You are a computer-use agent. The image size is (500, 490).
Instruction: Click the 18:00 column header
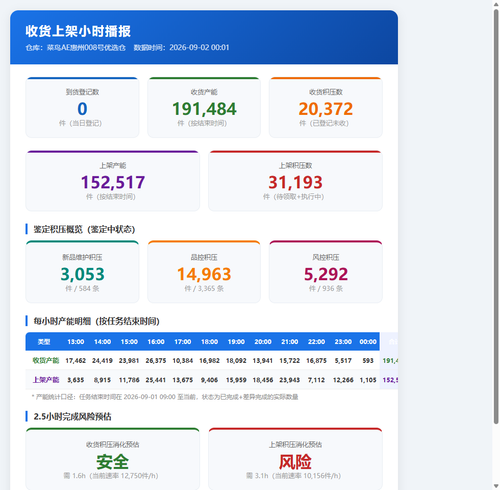click(209, 342)
